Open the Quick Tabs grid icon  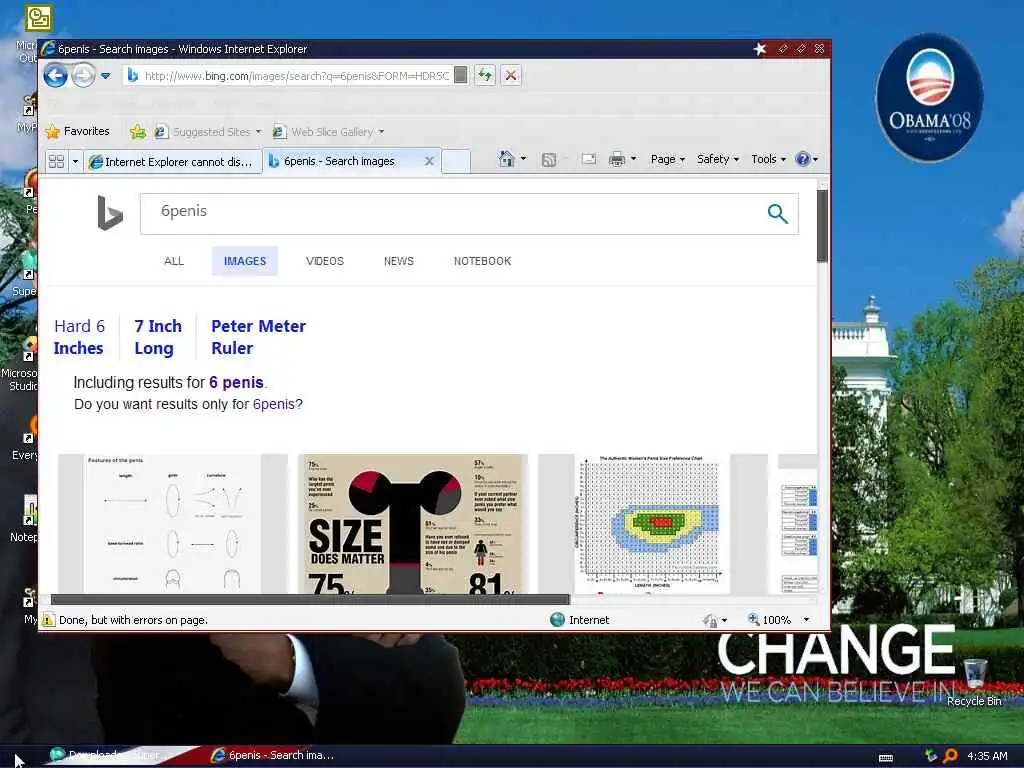point(57,161)
